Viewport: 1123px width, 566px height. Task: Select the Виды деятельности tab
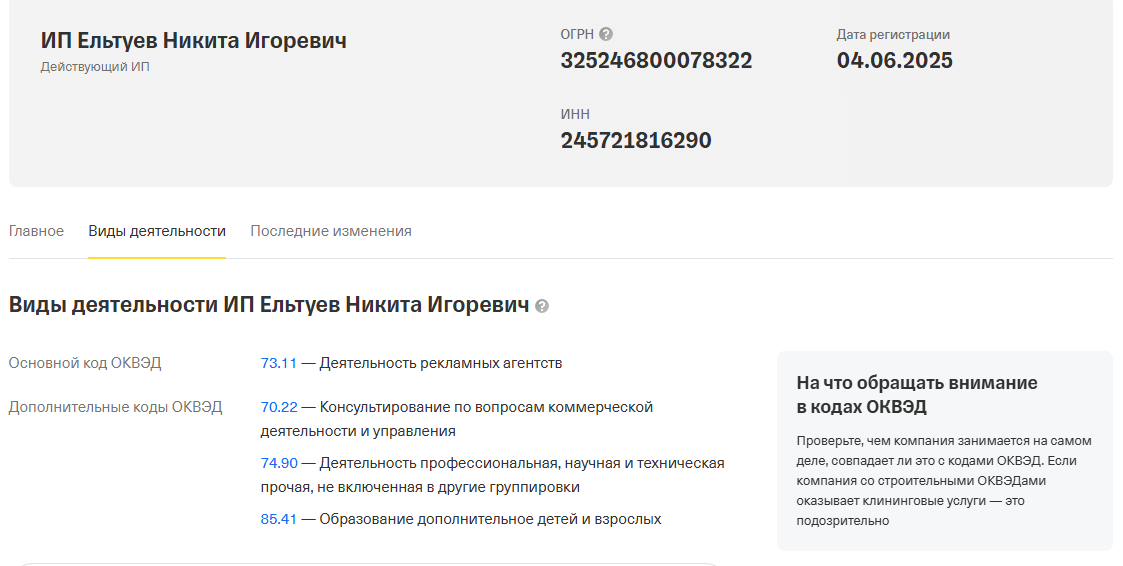coord(157,231)
